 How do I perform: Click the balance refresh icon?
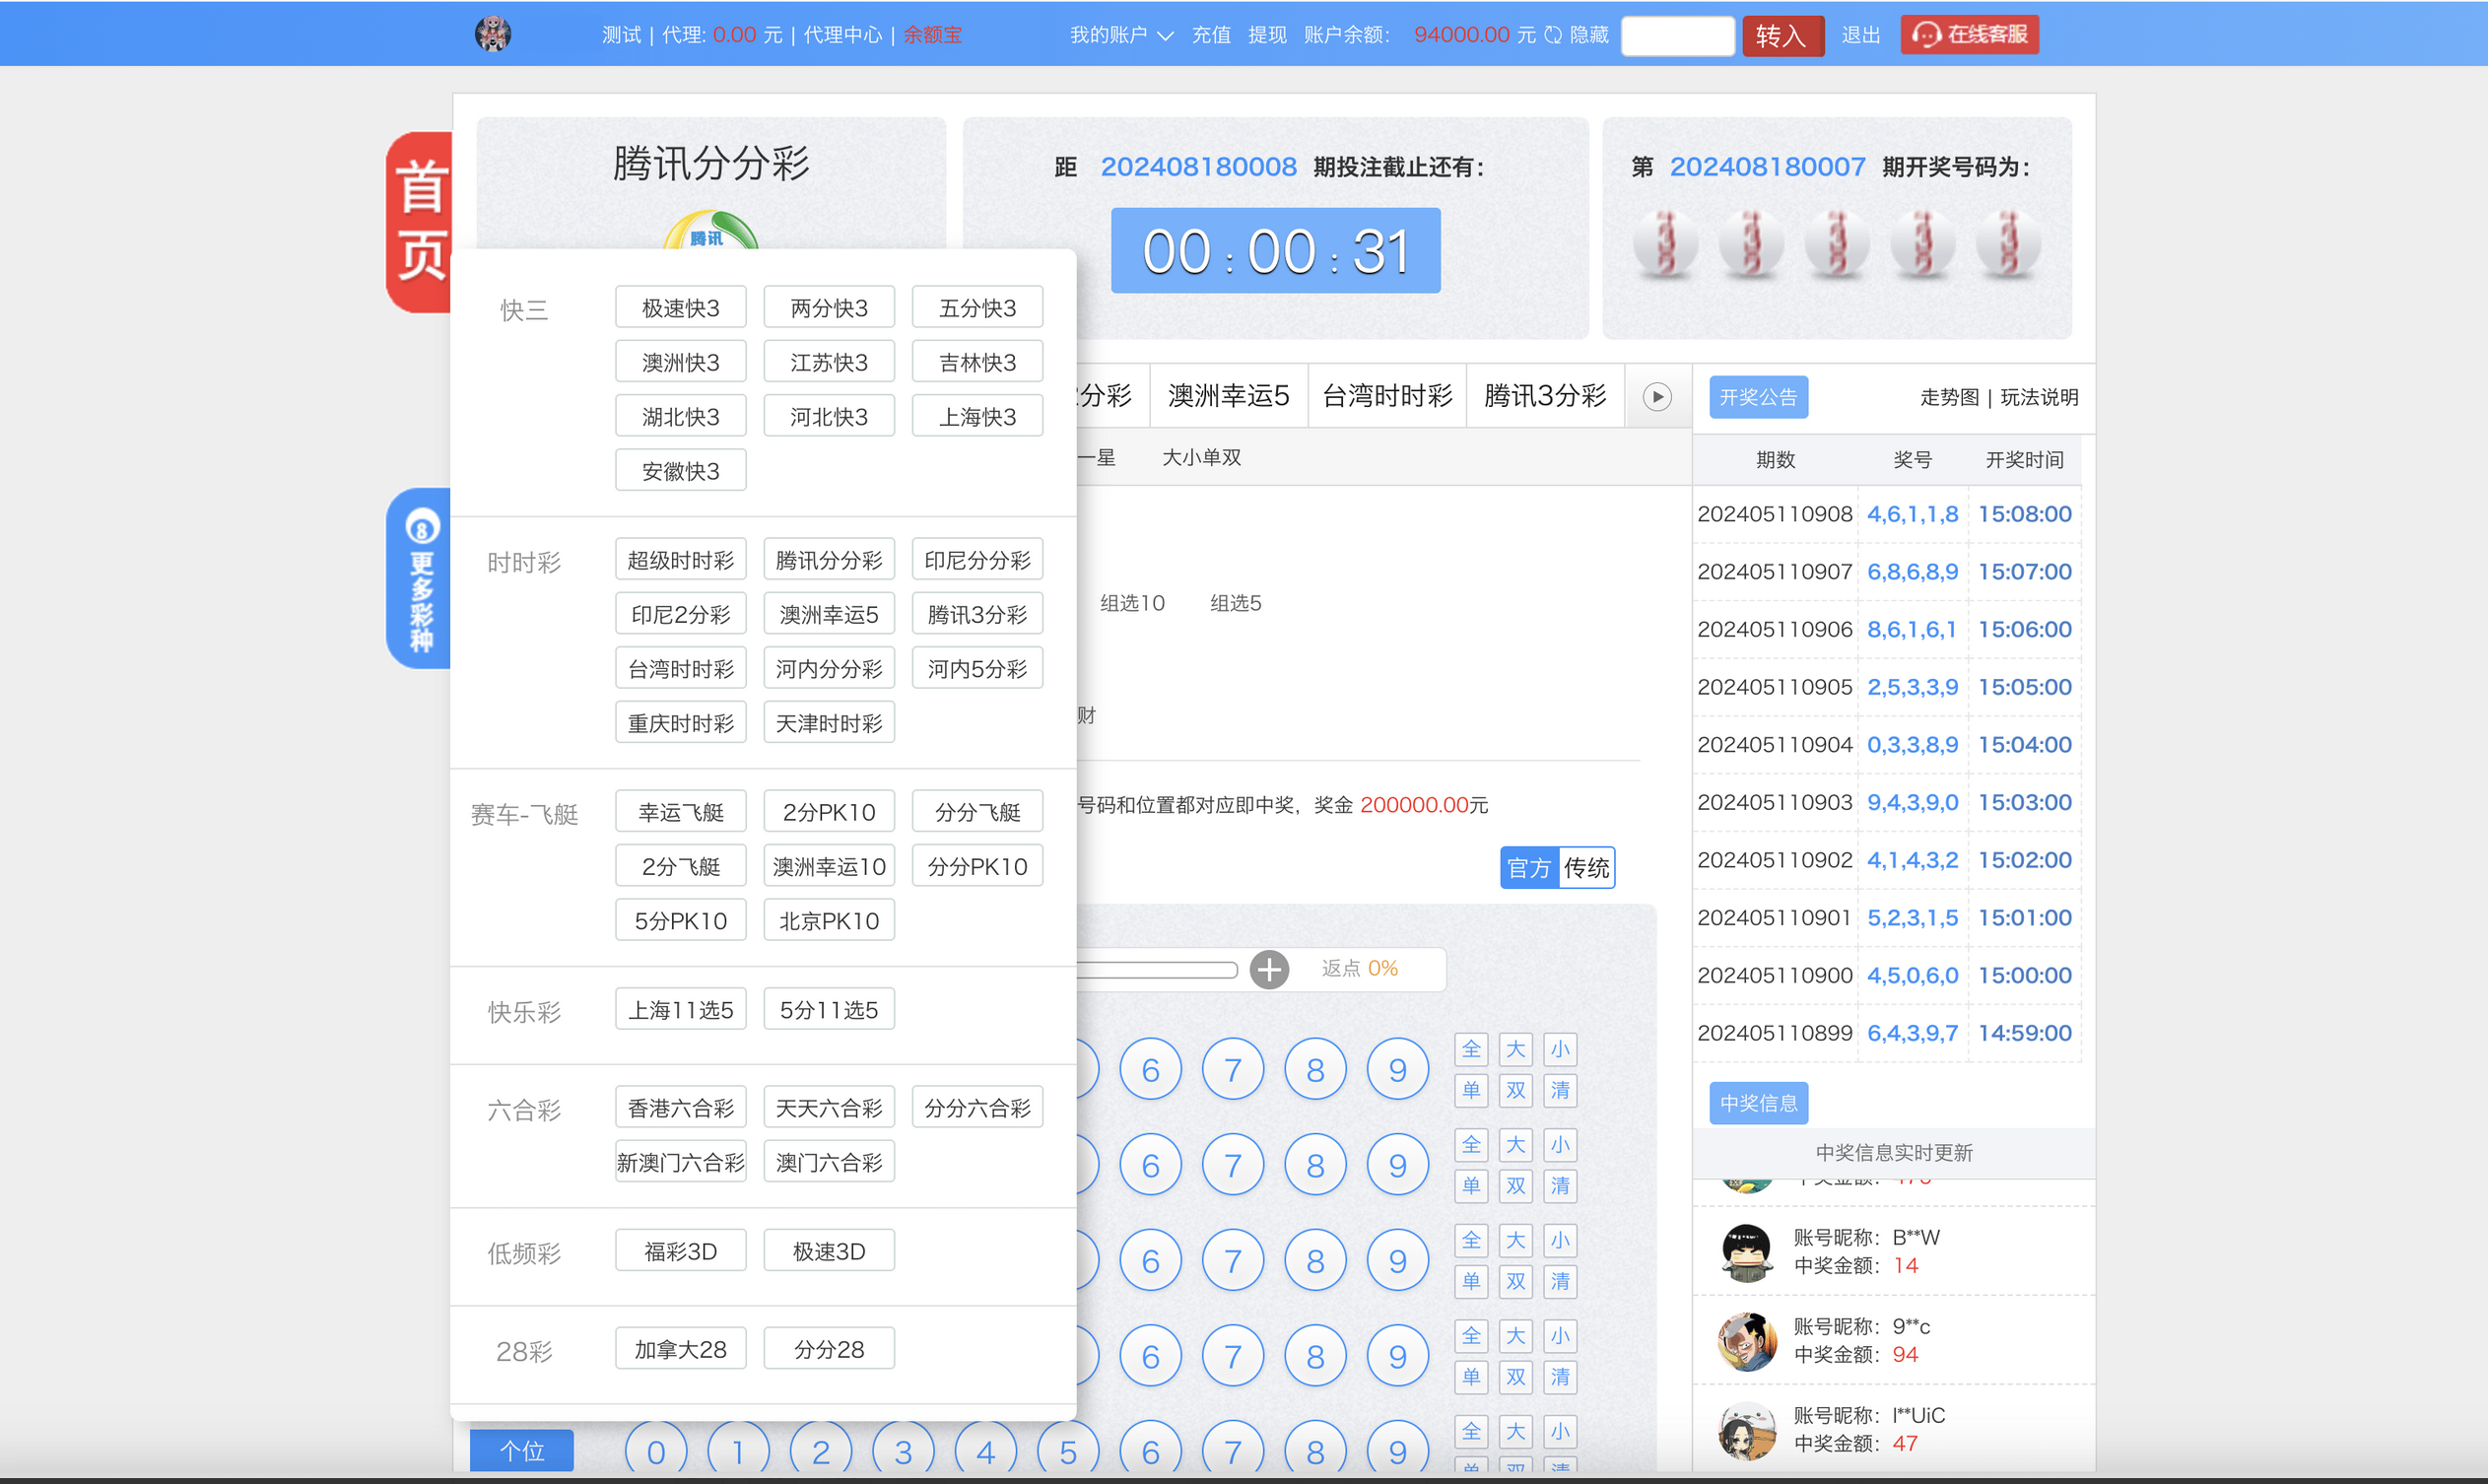(x=1552, y=35)
